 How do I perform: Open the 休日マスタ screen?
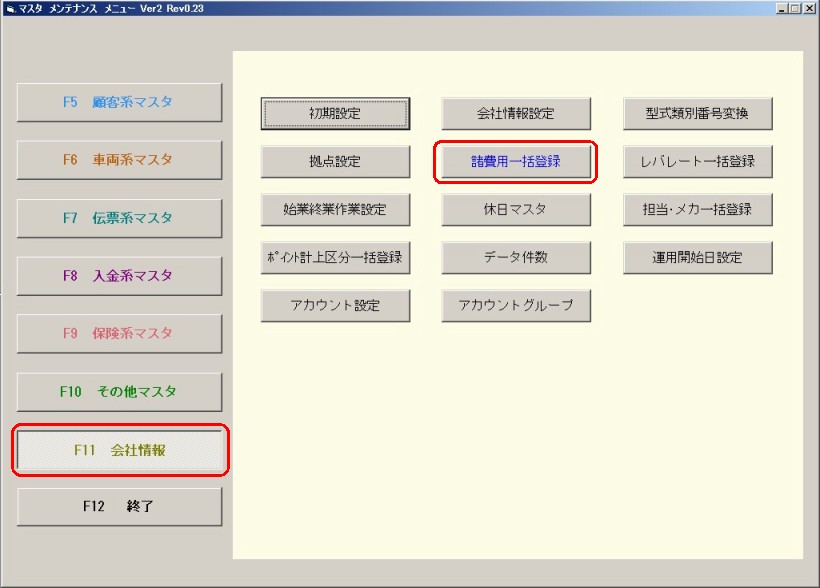point(516,210)
